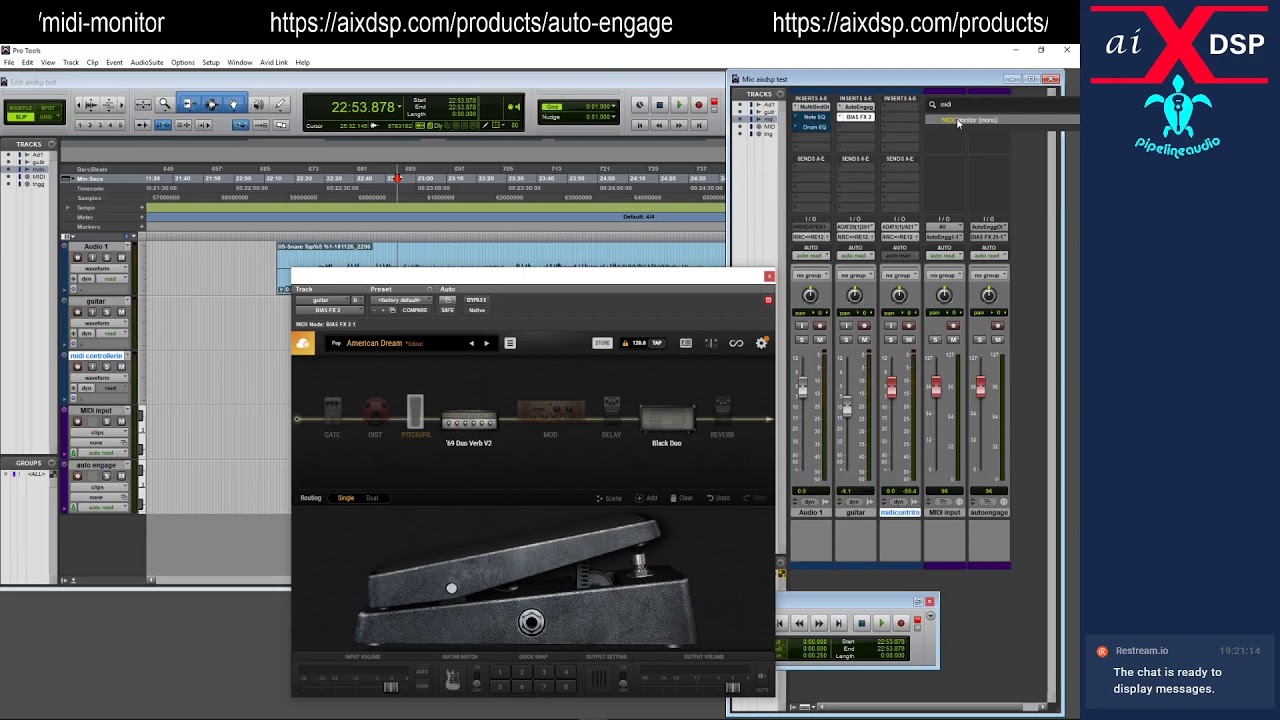Select the Scrubber speaker tool
1280x720 pixels.
click(259, 104)
